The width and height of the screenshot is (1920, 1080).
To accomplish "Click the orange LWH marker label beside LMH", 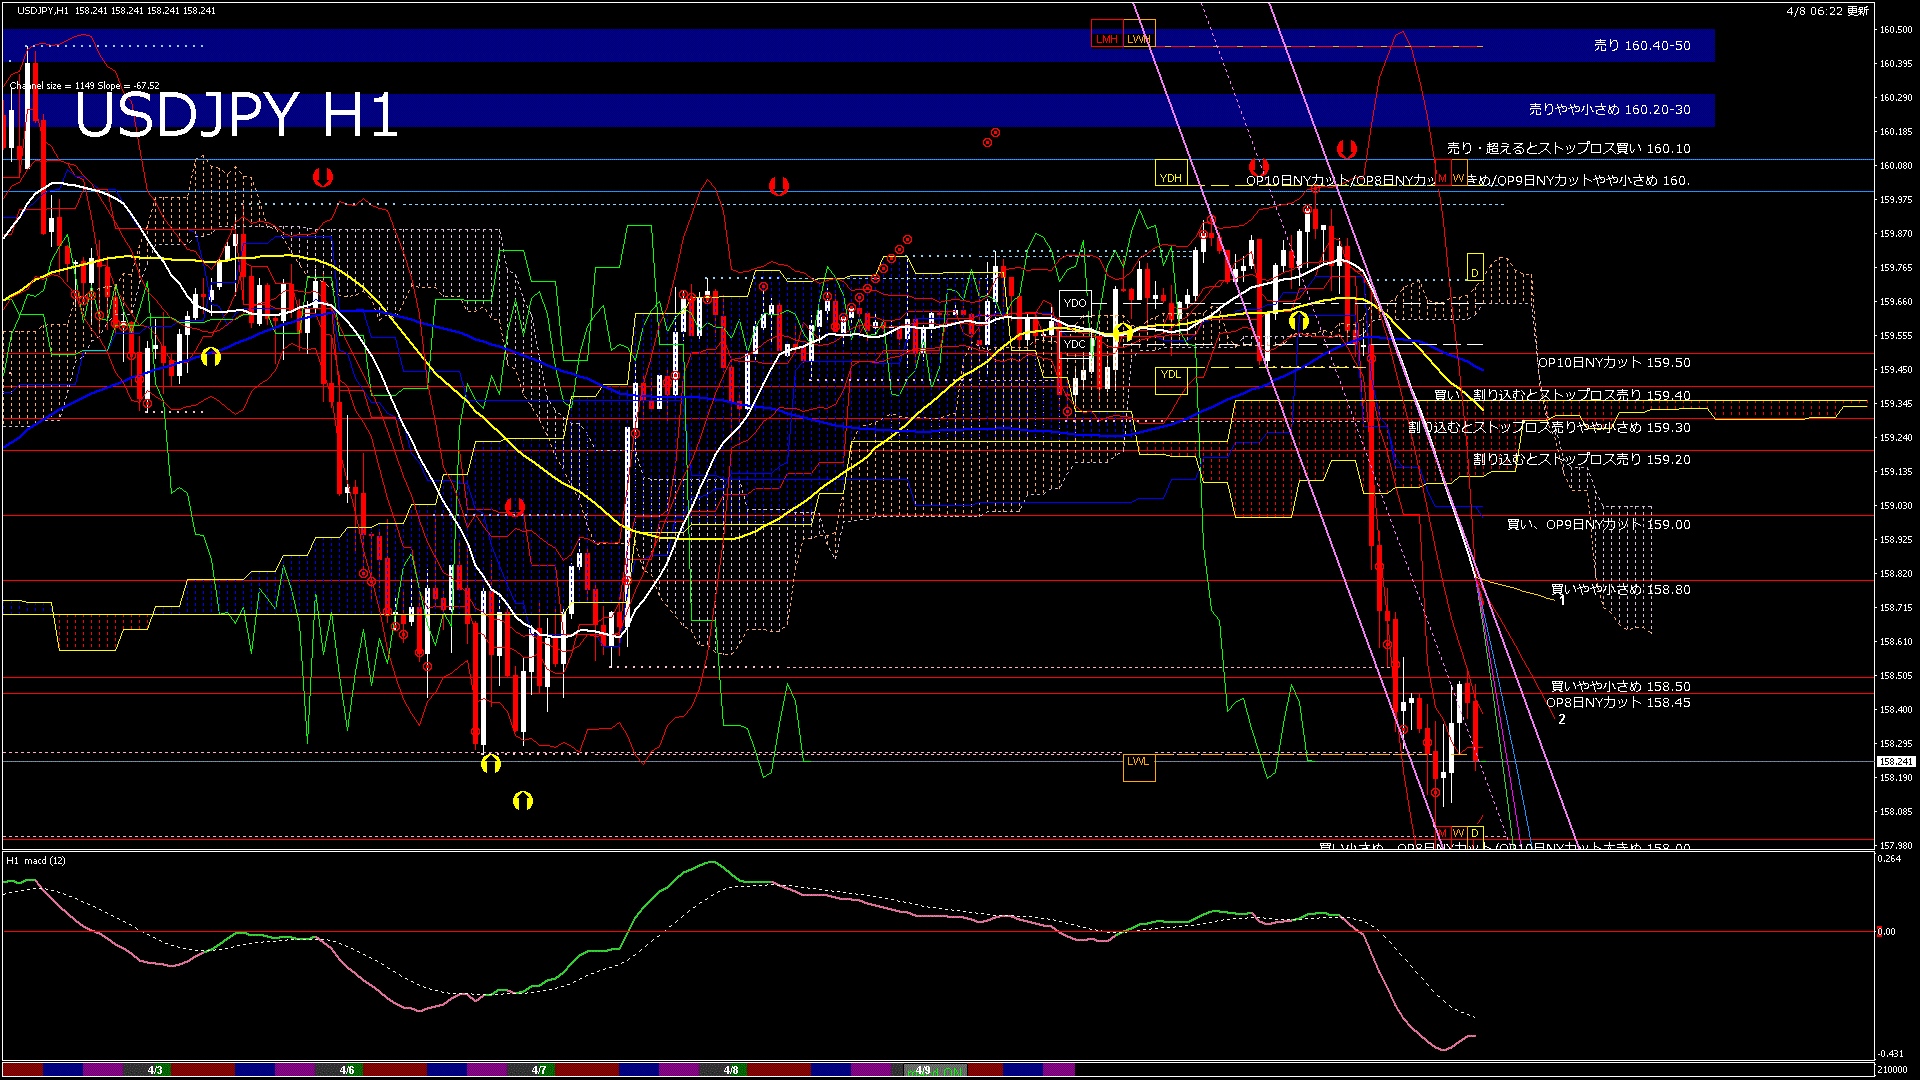I will click(1140, 39).
